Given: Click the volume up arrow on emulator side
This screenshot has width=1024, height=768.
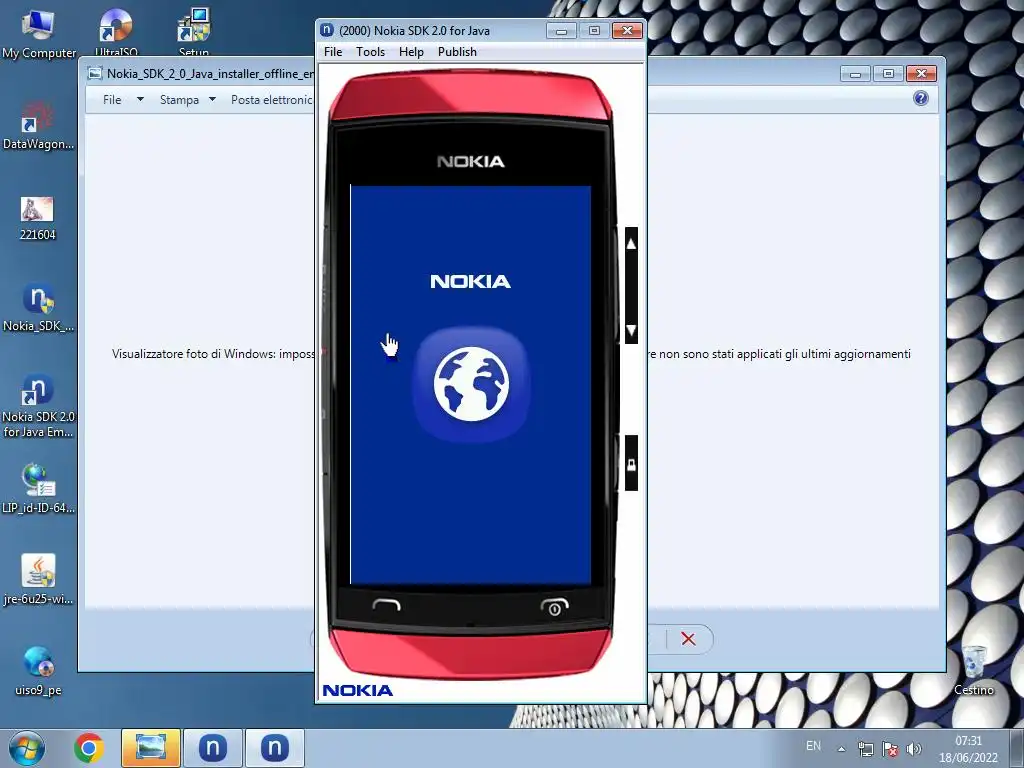Looking at the screenshot, I should (631, 244).
